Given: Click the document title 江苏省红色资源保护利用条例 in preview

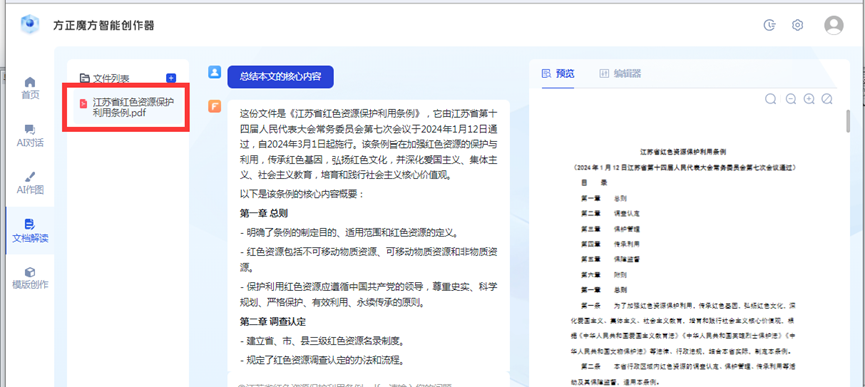Looking at the screenshot, I should point(682,152).
